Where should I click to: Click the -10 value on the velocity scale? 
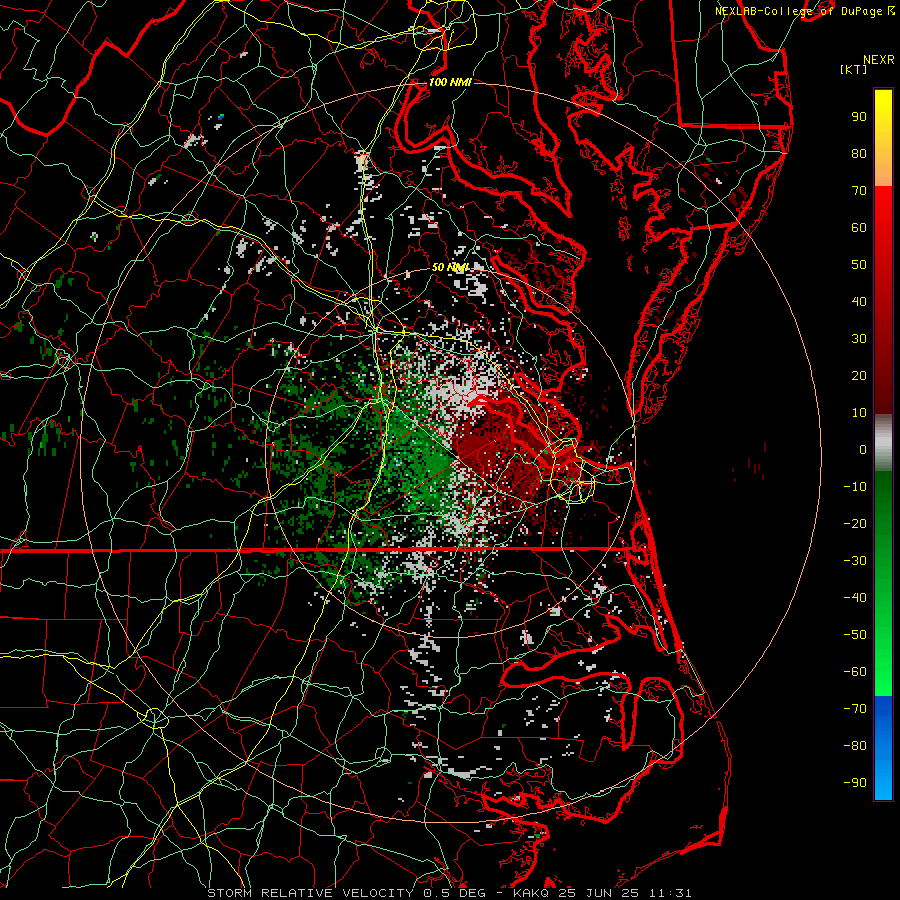click(855, 487)
